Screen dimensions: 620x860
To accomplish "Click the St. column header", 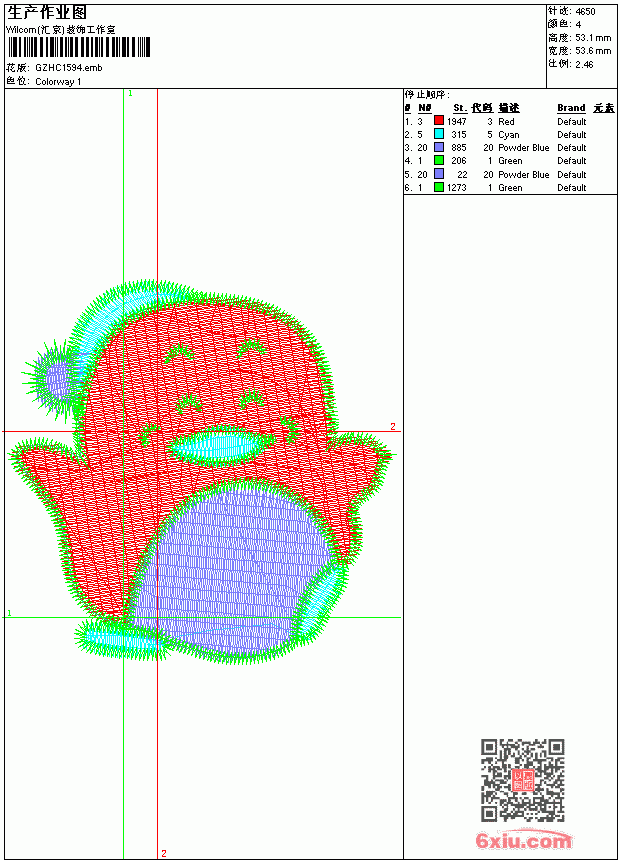I will tap(460, 108).
